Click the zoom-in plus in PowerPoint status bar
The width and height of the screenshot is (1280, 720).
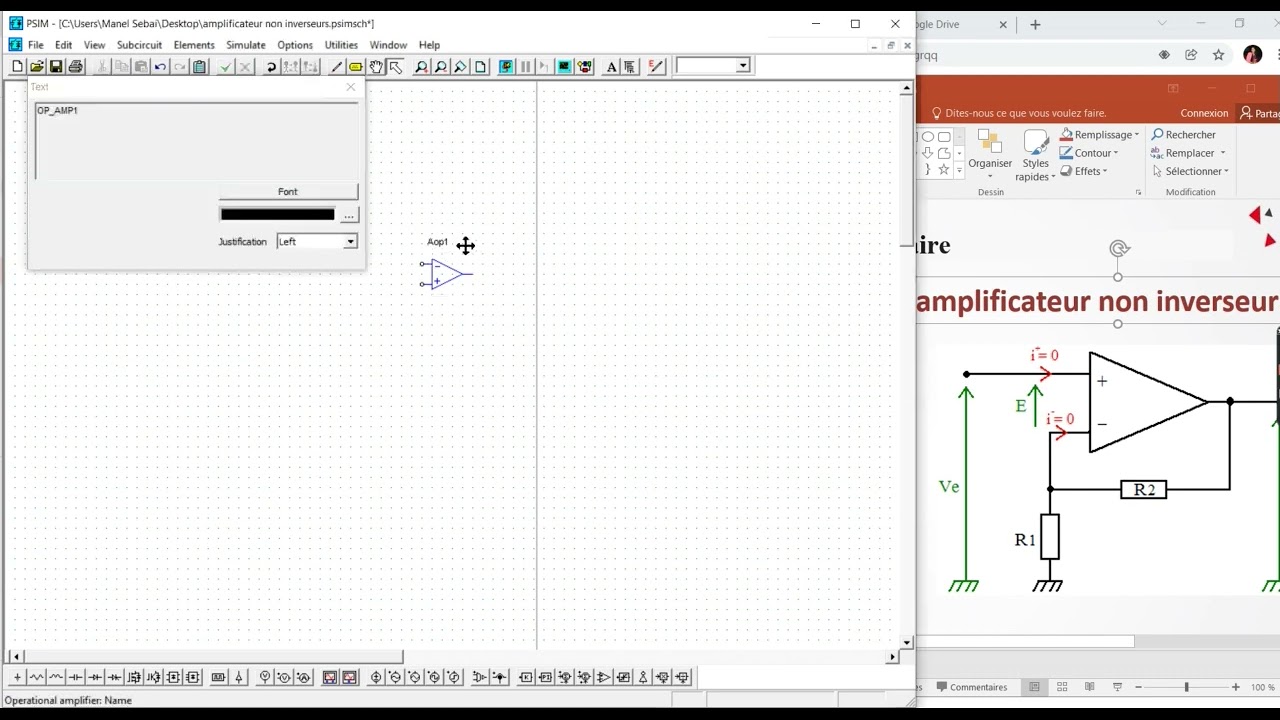click(x=1236, y=687)
